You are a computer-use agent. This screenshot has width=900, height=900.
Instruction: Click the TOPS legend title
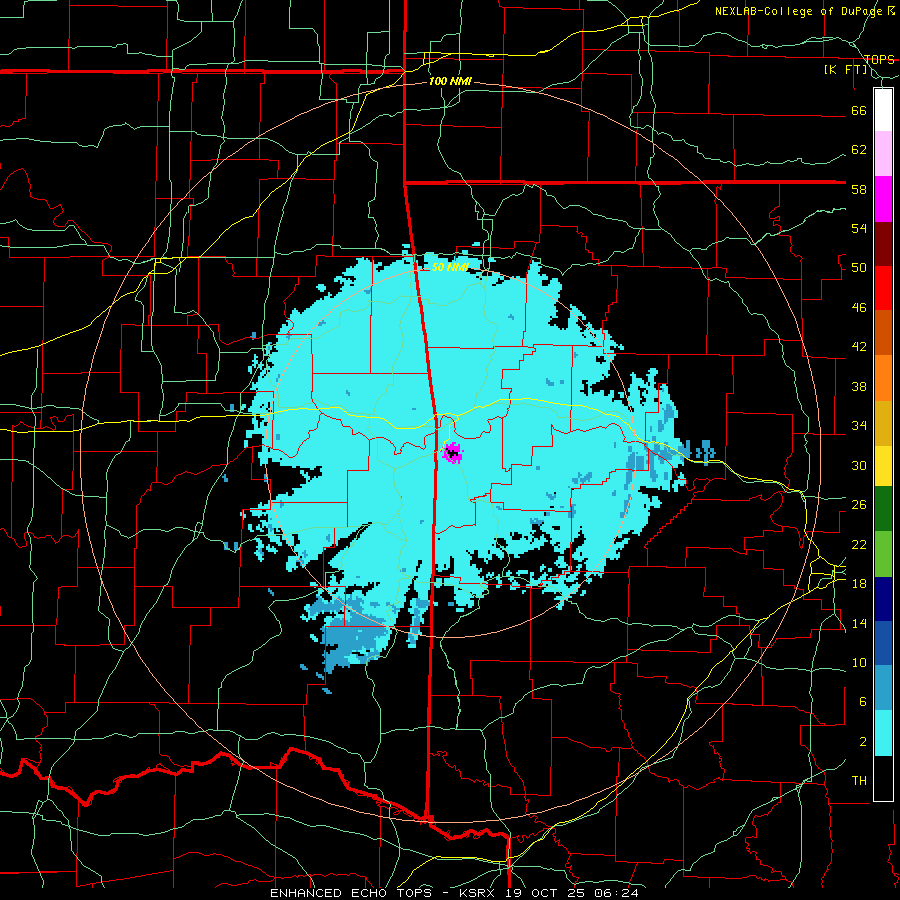click(x=879, y=59)
